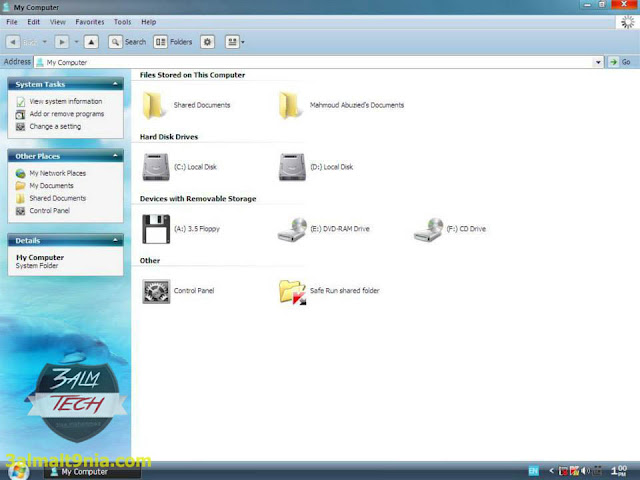The height and width of the screenshot is (480, 640).
Task: Click the Hard Disk Drives heading
Action: (169, 137)
